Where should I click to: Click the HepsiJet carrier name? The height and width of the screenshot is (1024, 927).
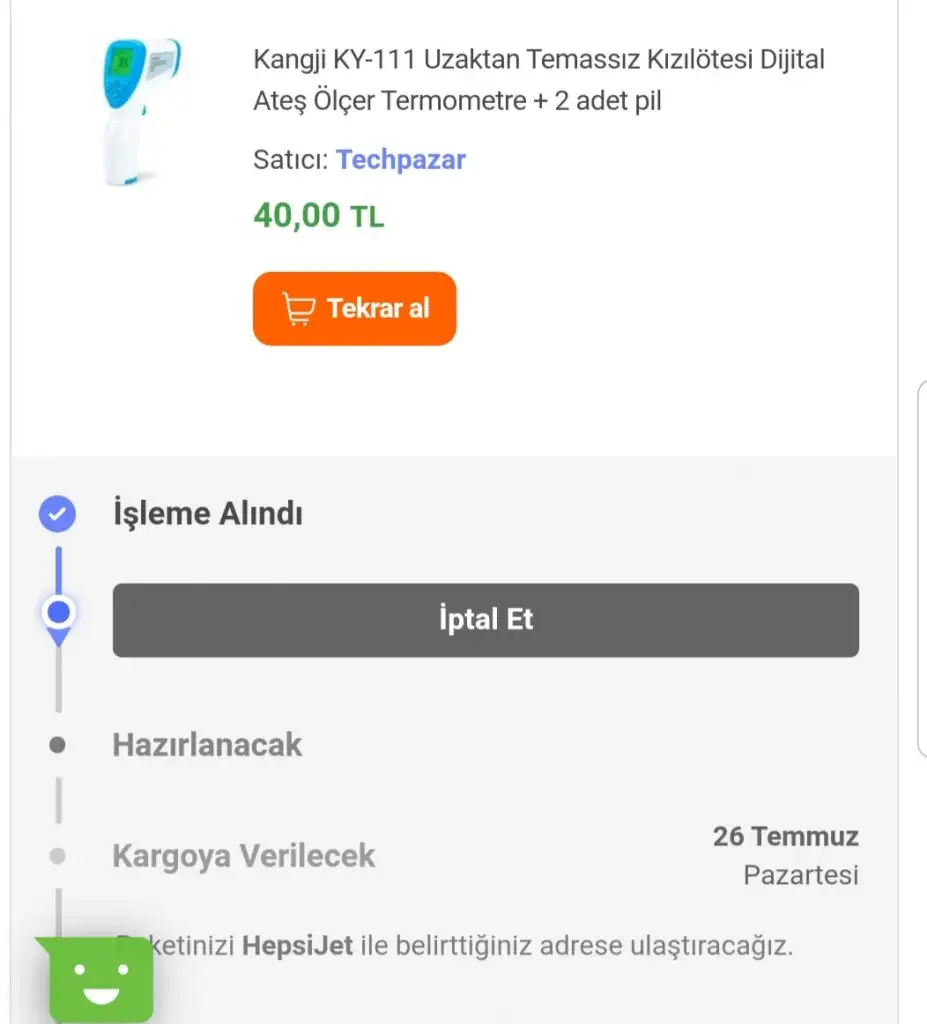pyautogui.click(x=297, y=945)
